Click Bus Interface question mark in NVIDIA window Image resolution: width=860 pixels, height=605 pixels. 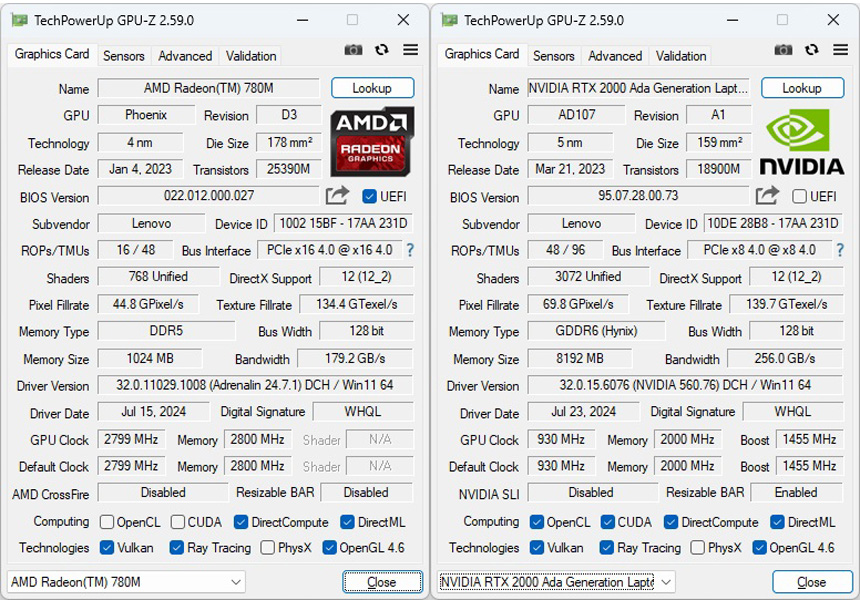840,250
